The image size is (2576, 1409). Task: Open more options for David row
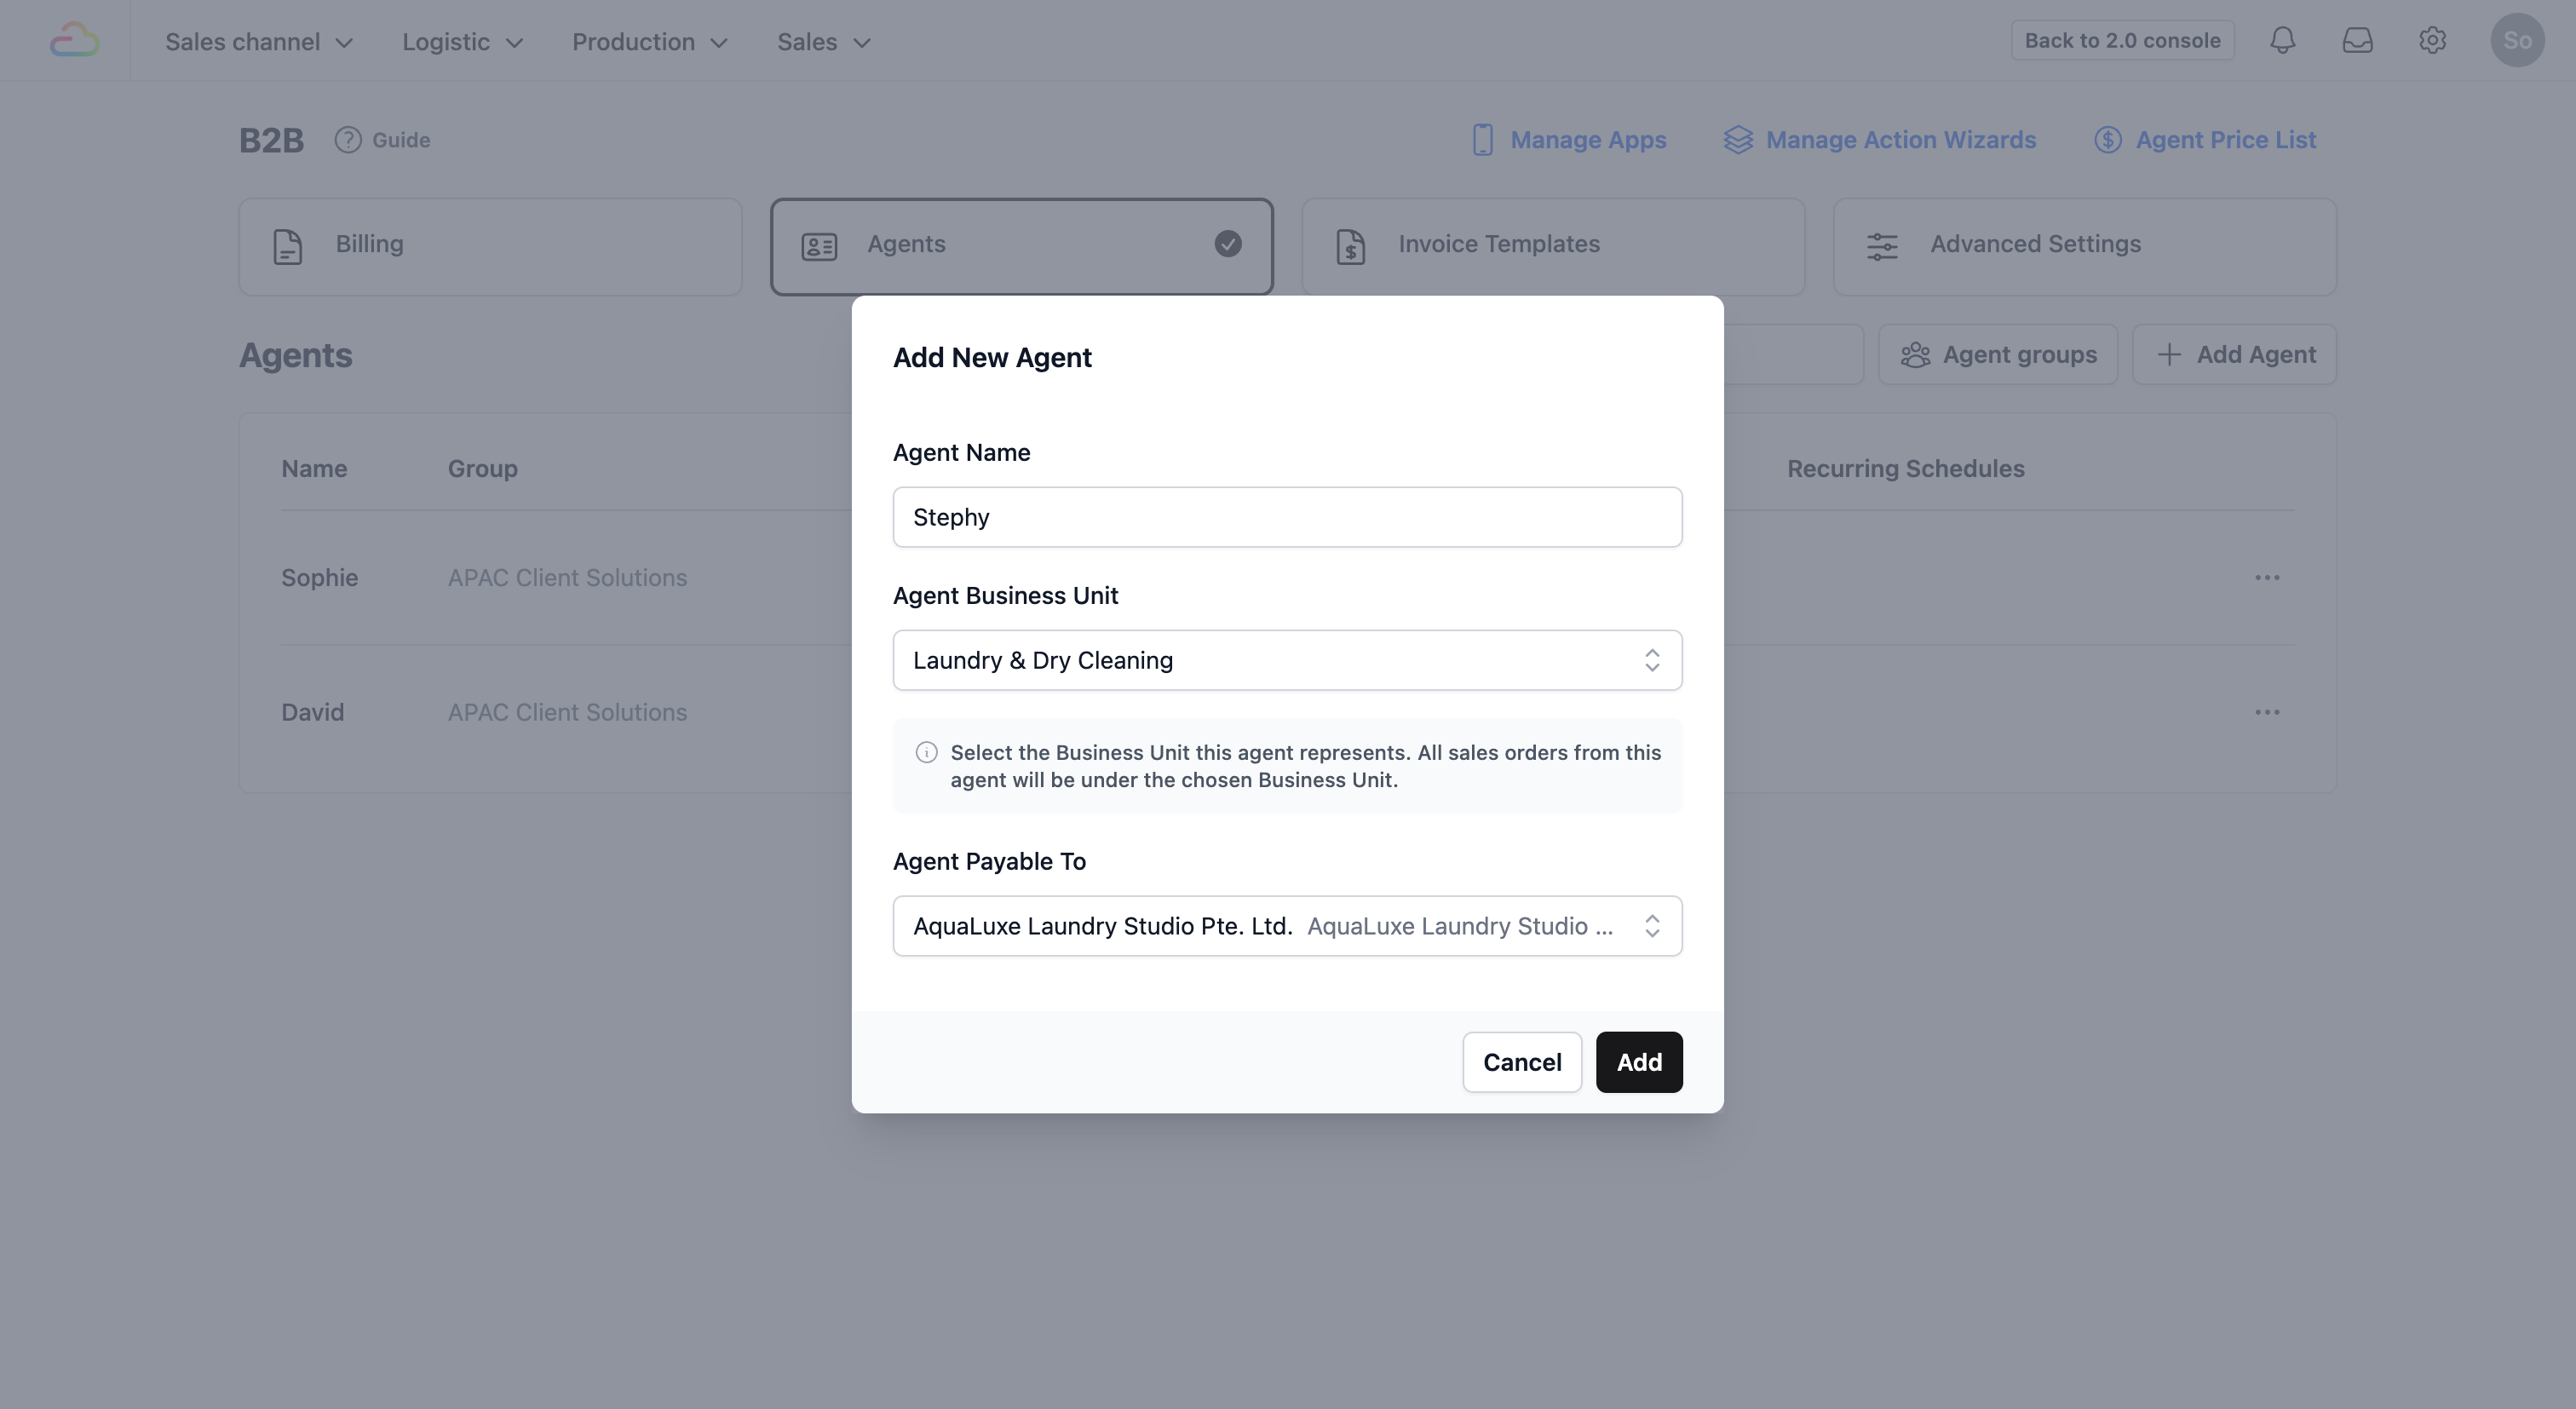2266,713
